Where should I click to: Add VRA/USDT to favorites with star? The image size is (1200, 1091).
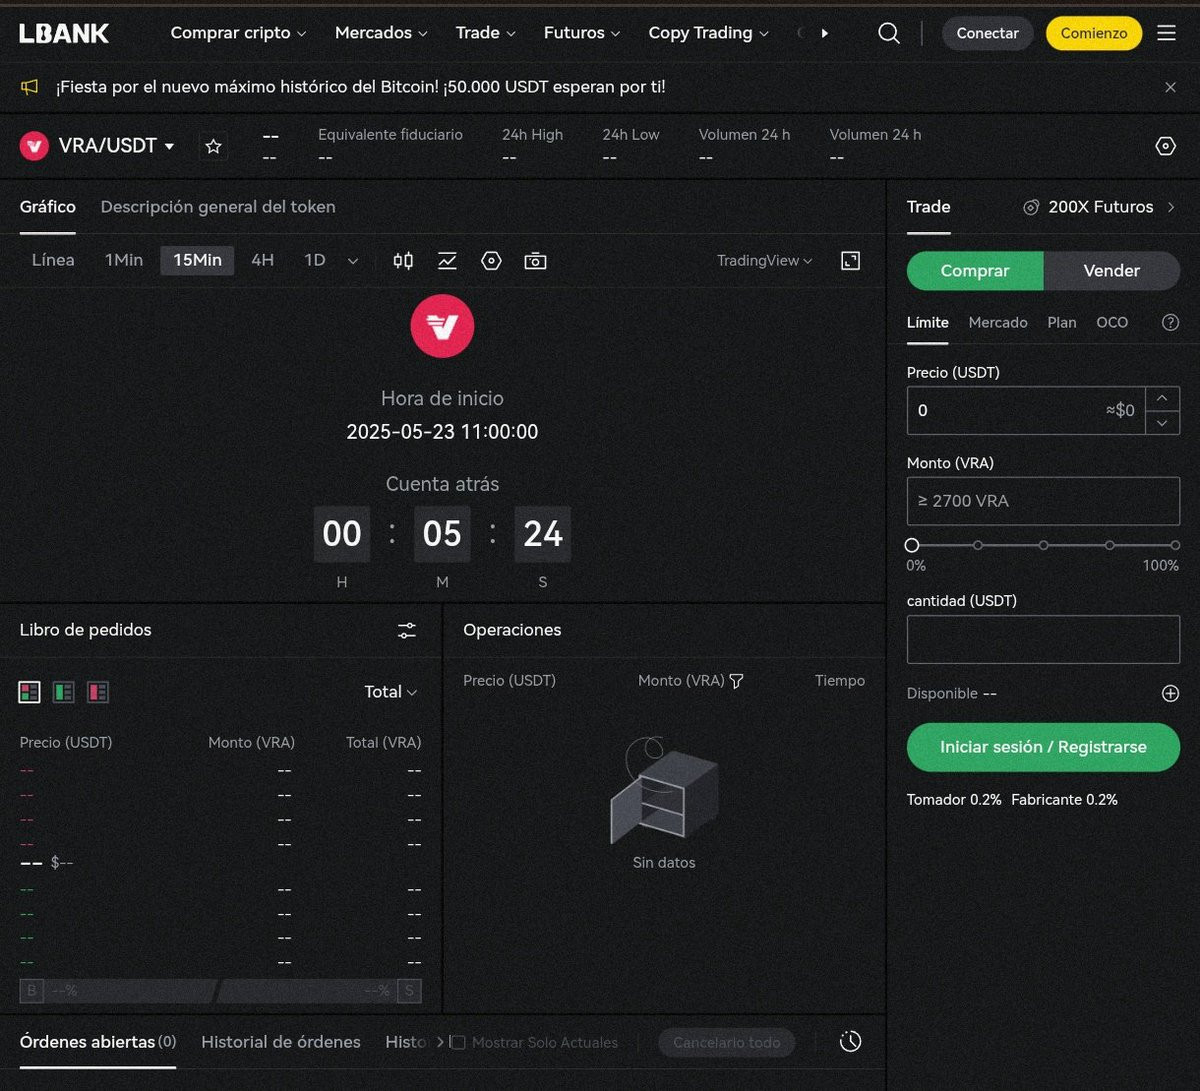tap(213, 147)
